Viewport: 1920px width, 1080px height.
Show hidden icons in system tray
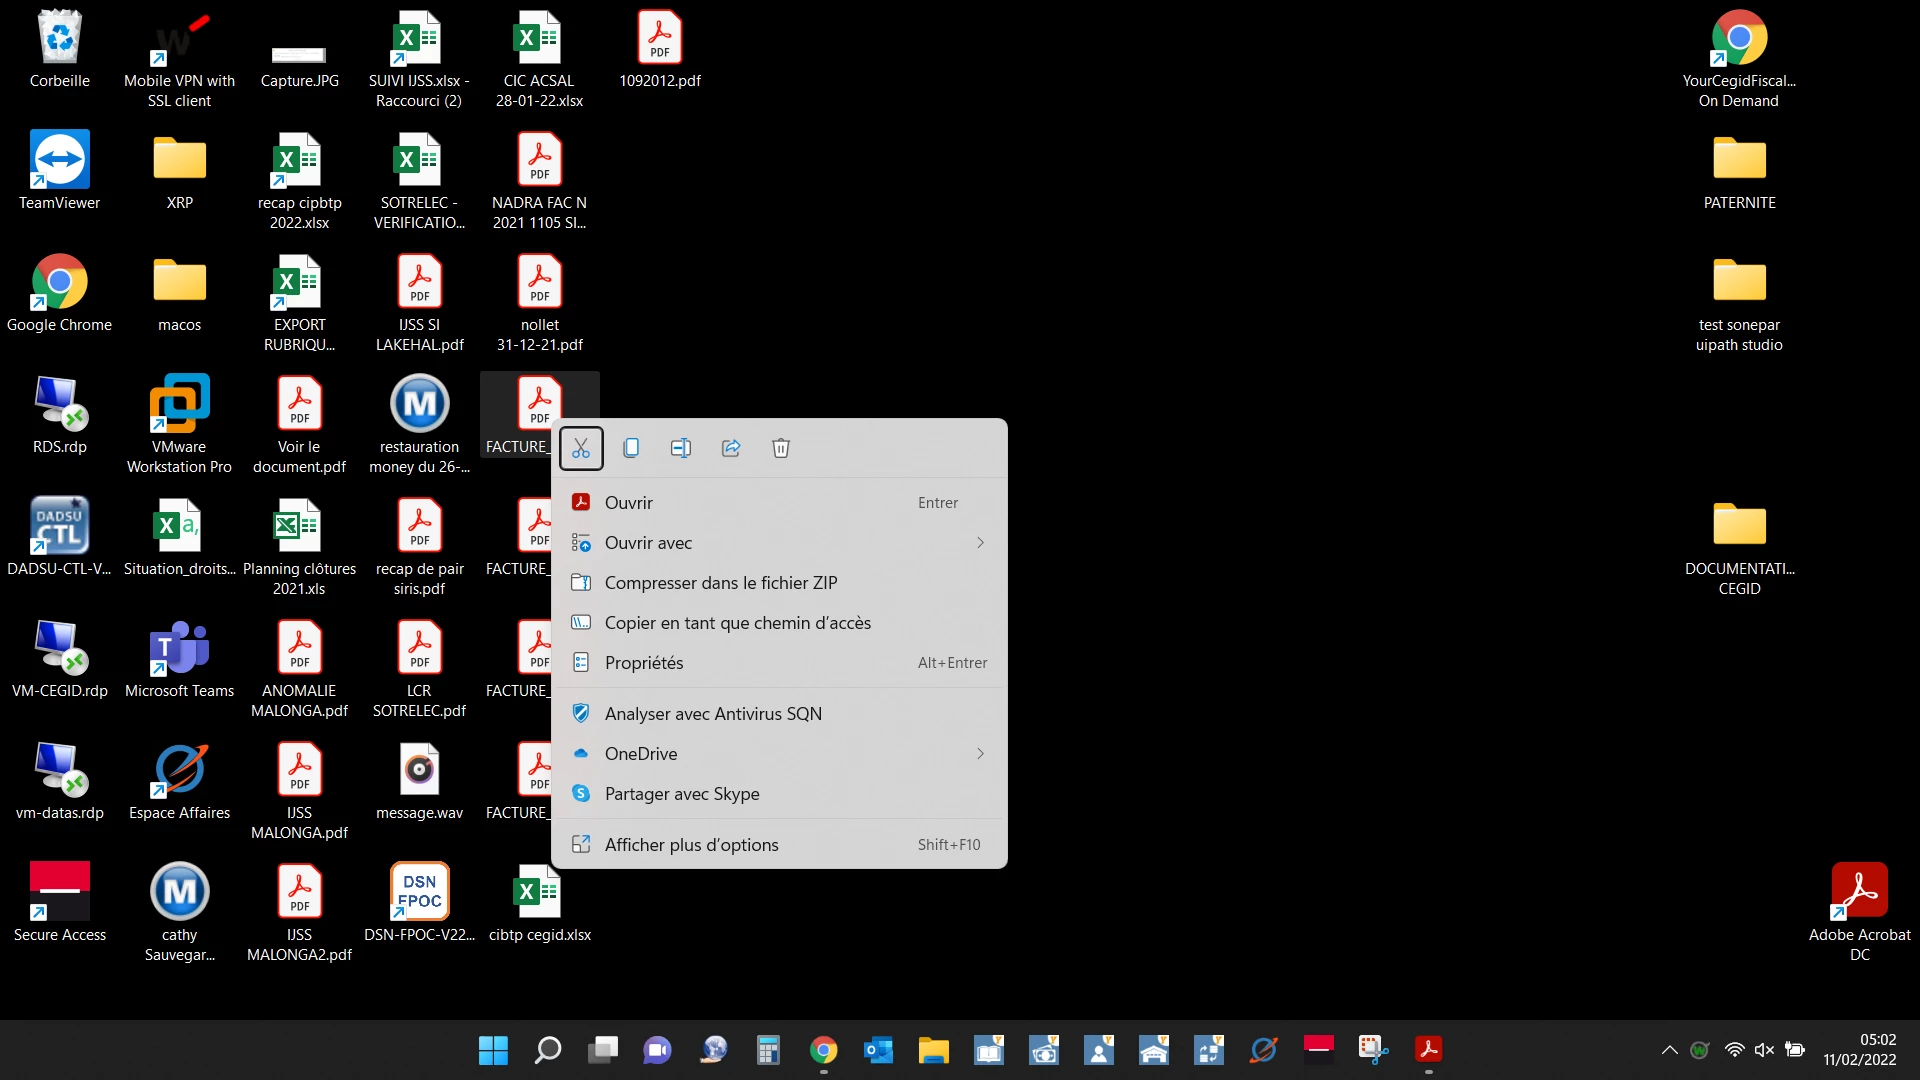click(1669, 1050)
